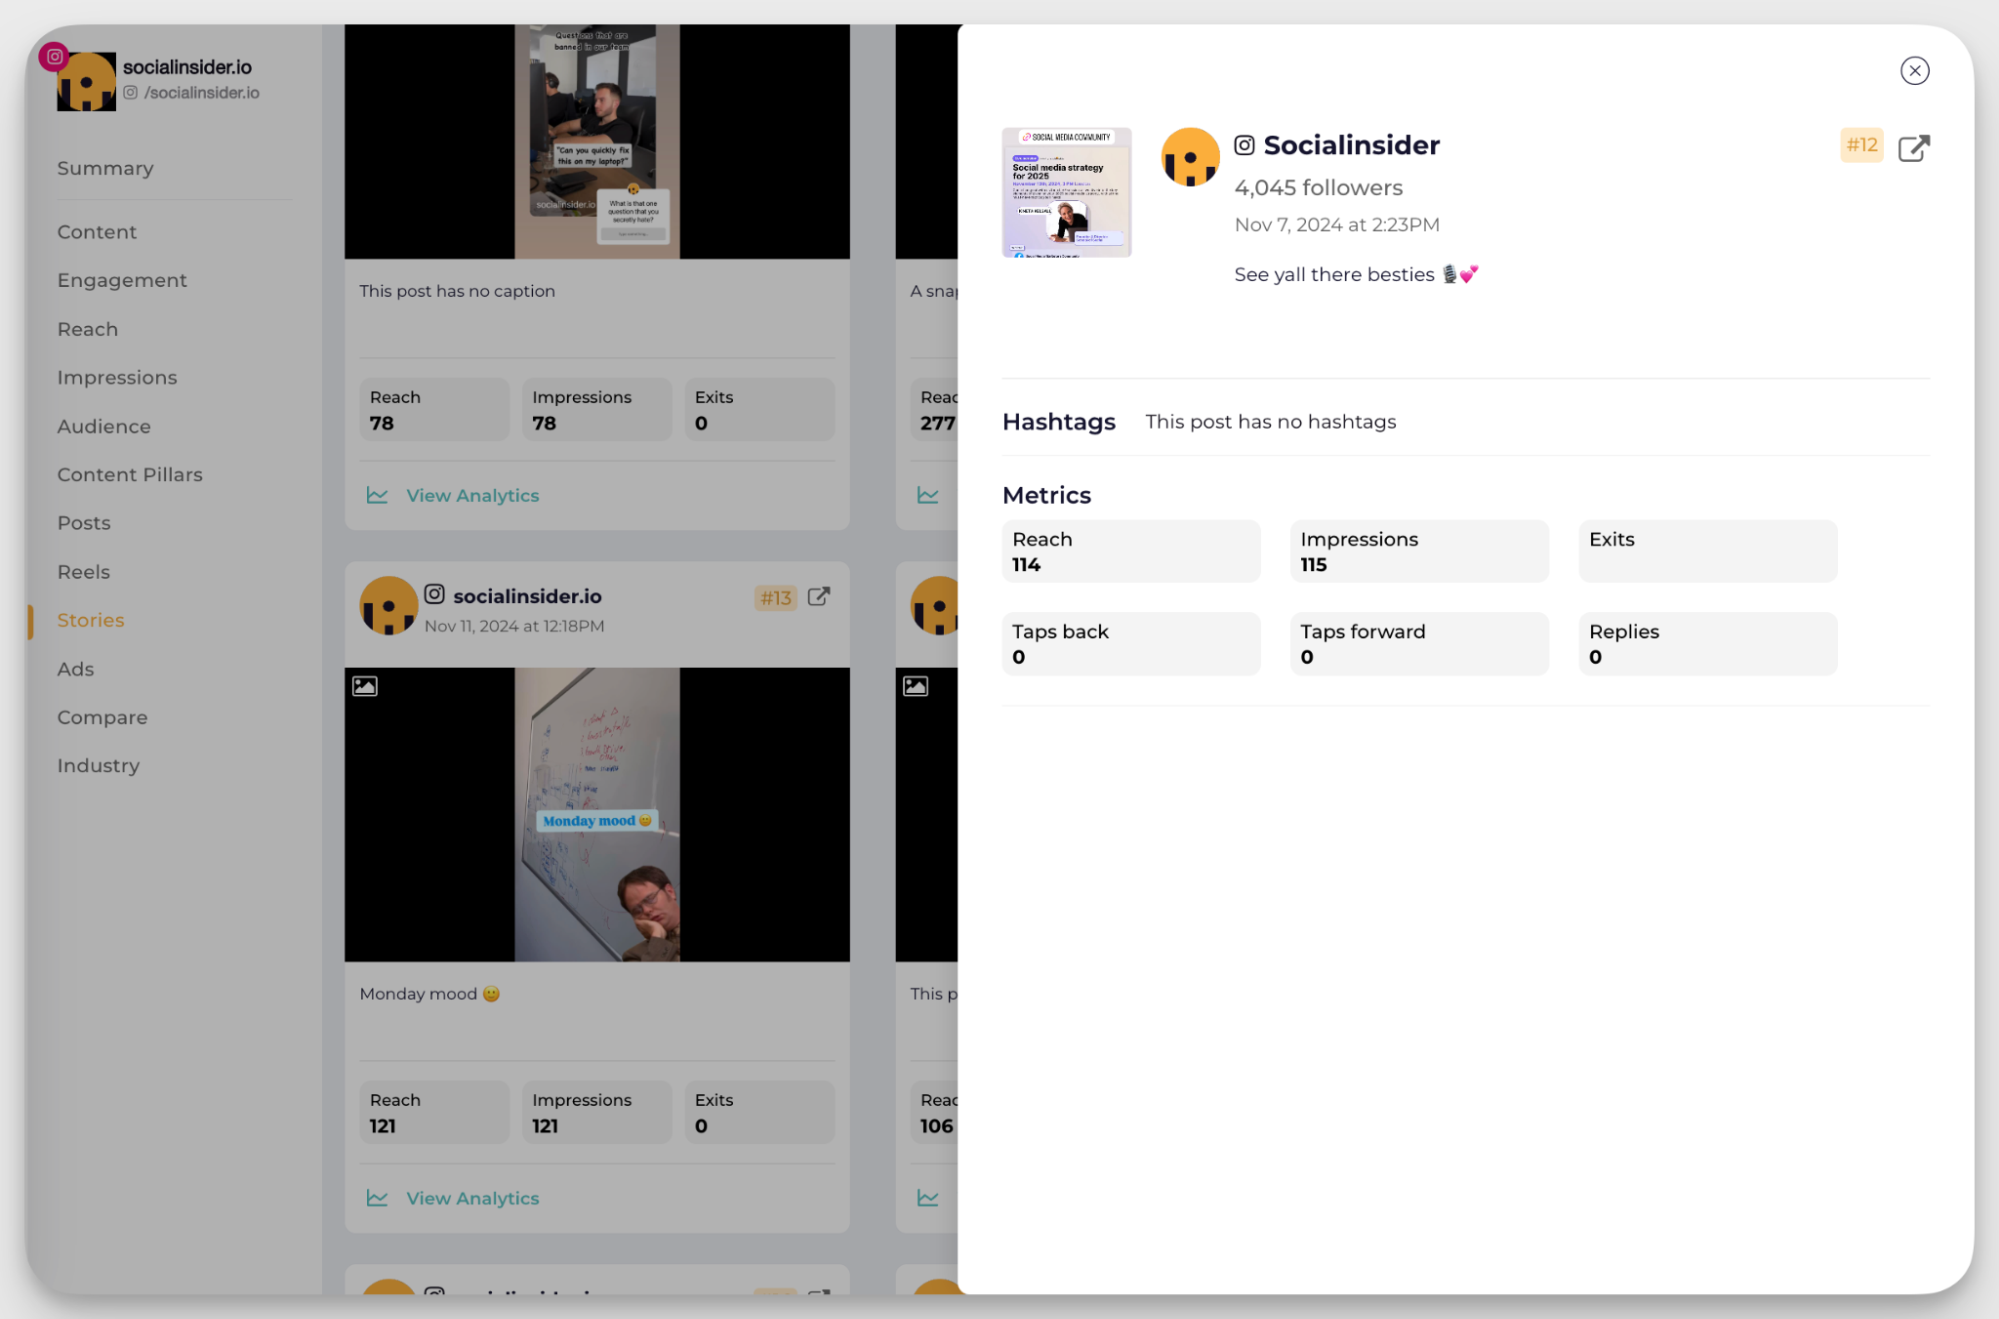Click the external link icon for story #12
Screen dimensions: 1999x1319
pos(1911,144)
